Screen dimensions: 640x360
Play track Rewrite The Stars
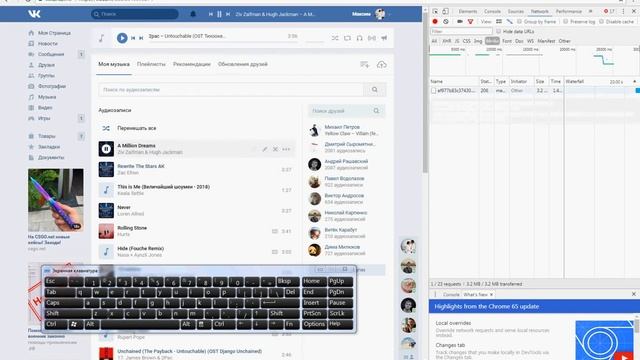[x=106, y=169]
